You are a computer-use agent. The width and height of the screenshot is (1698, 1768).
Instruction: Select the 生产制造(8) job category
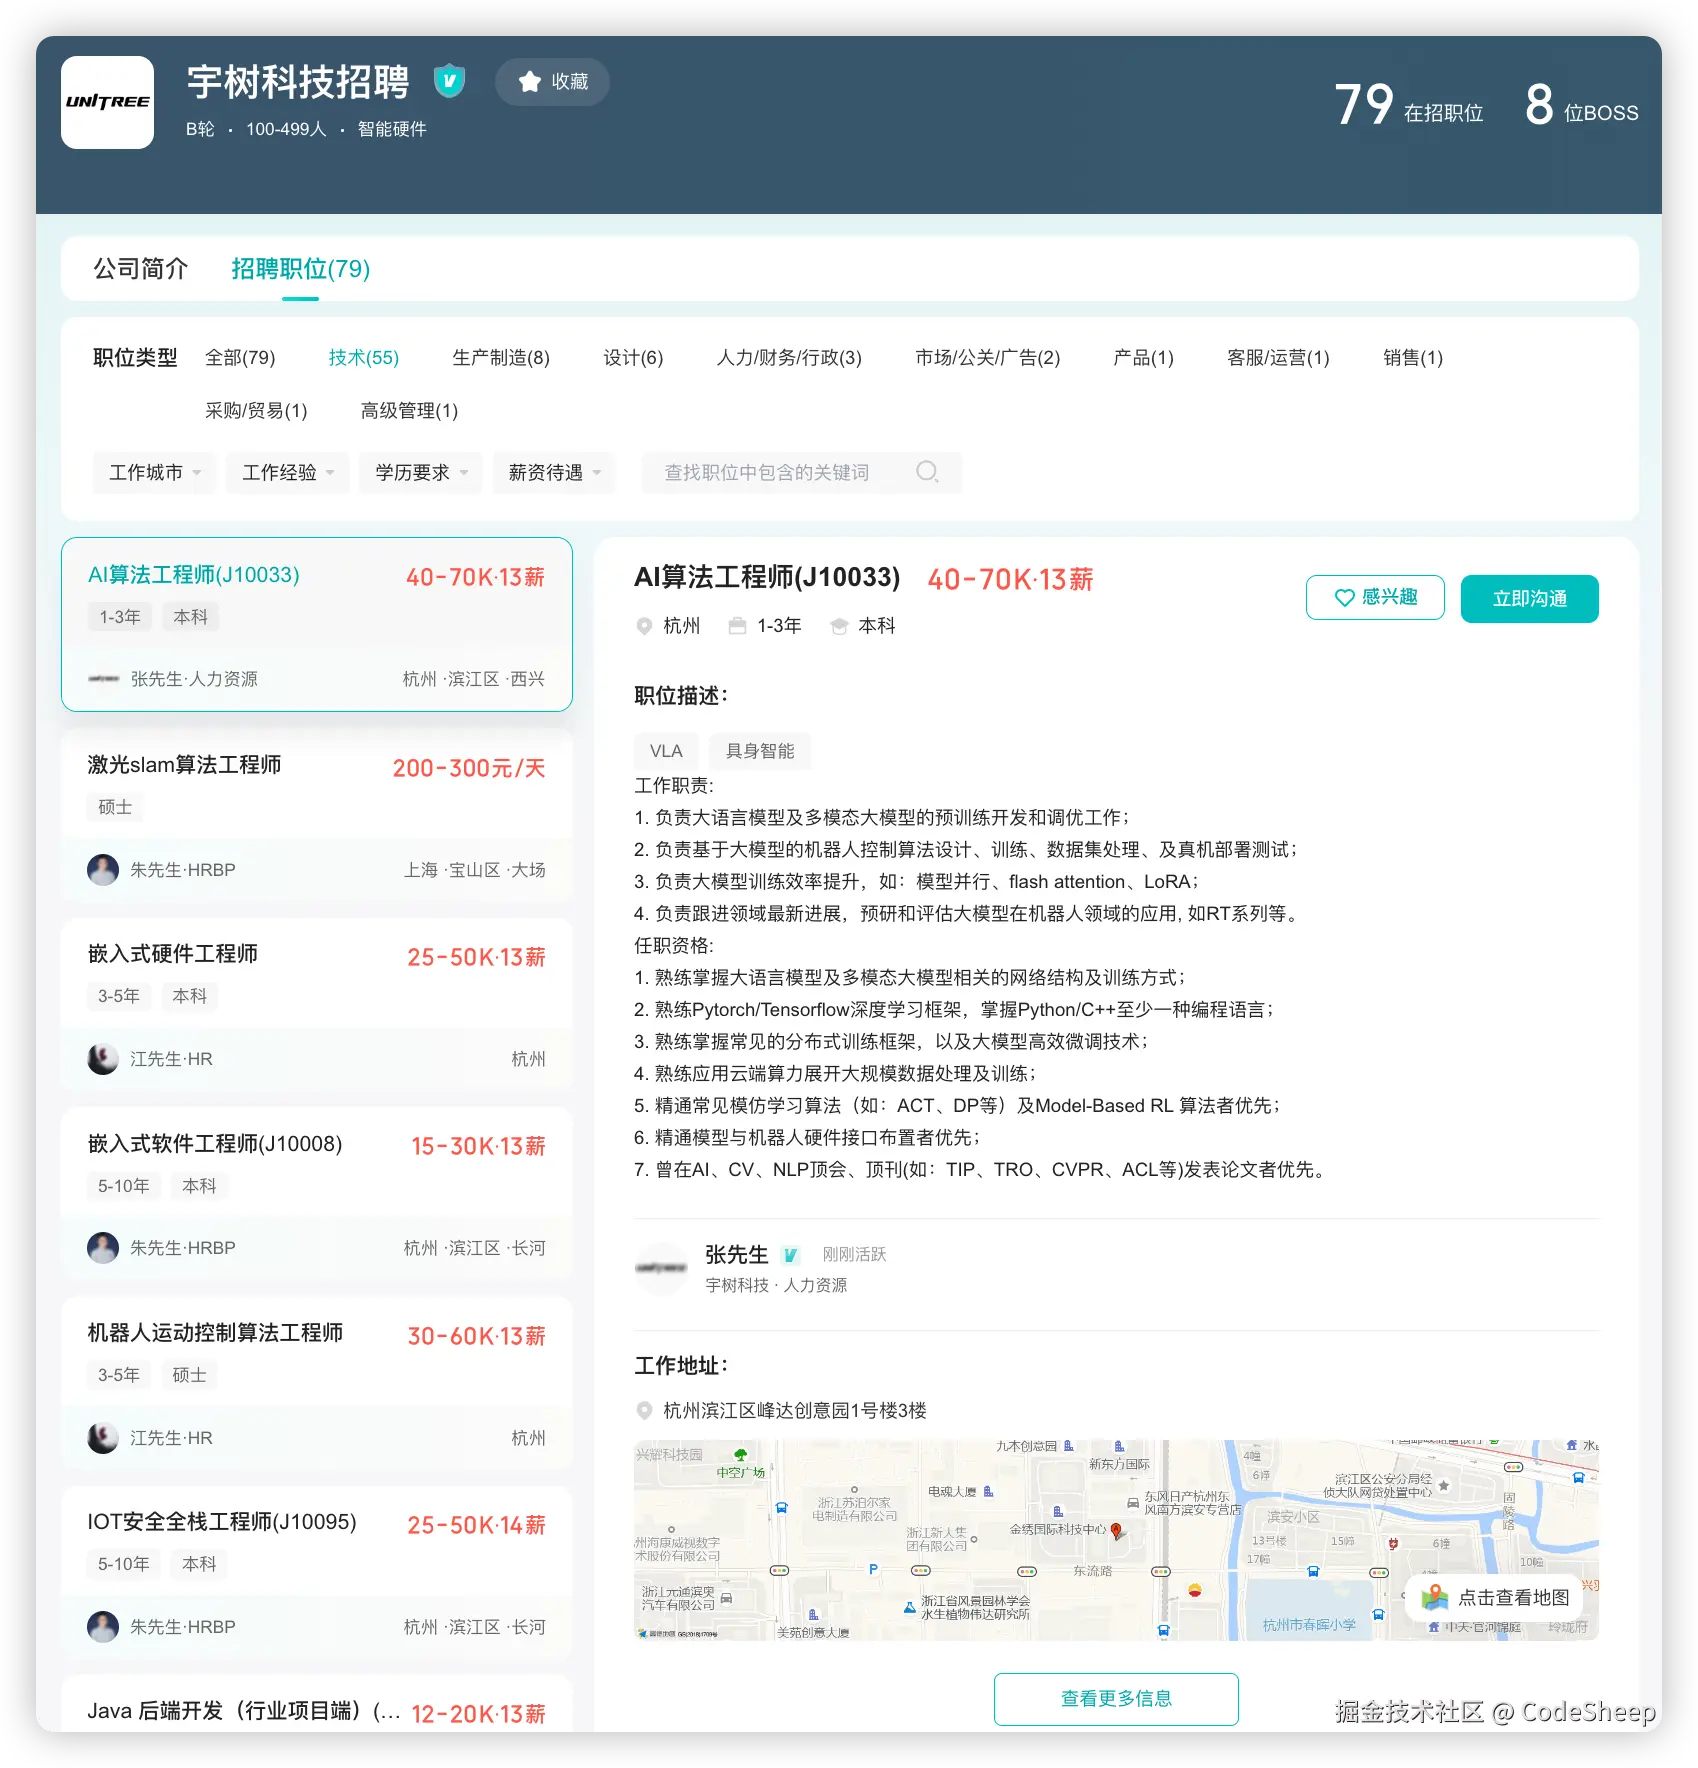pos(501,357)
